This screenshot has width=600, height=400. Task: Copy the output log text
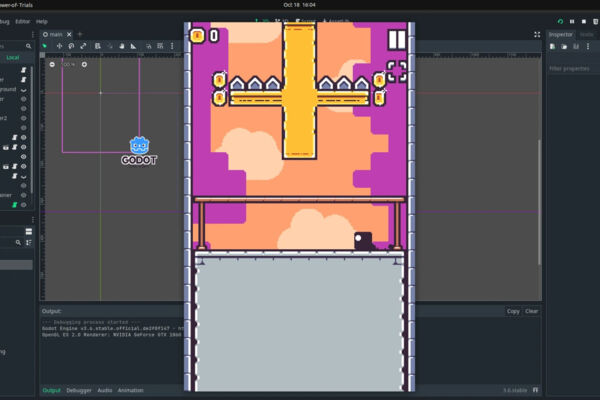pyautogui.click(x=513, y=311)
